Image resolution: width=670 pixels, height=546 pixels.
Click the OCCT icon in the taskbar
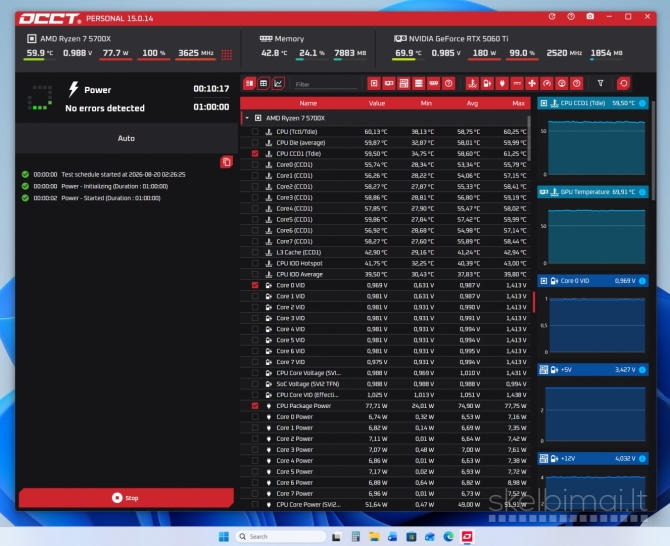[467, 537]
